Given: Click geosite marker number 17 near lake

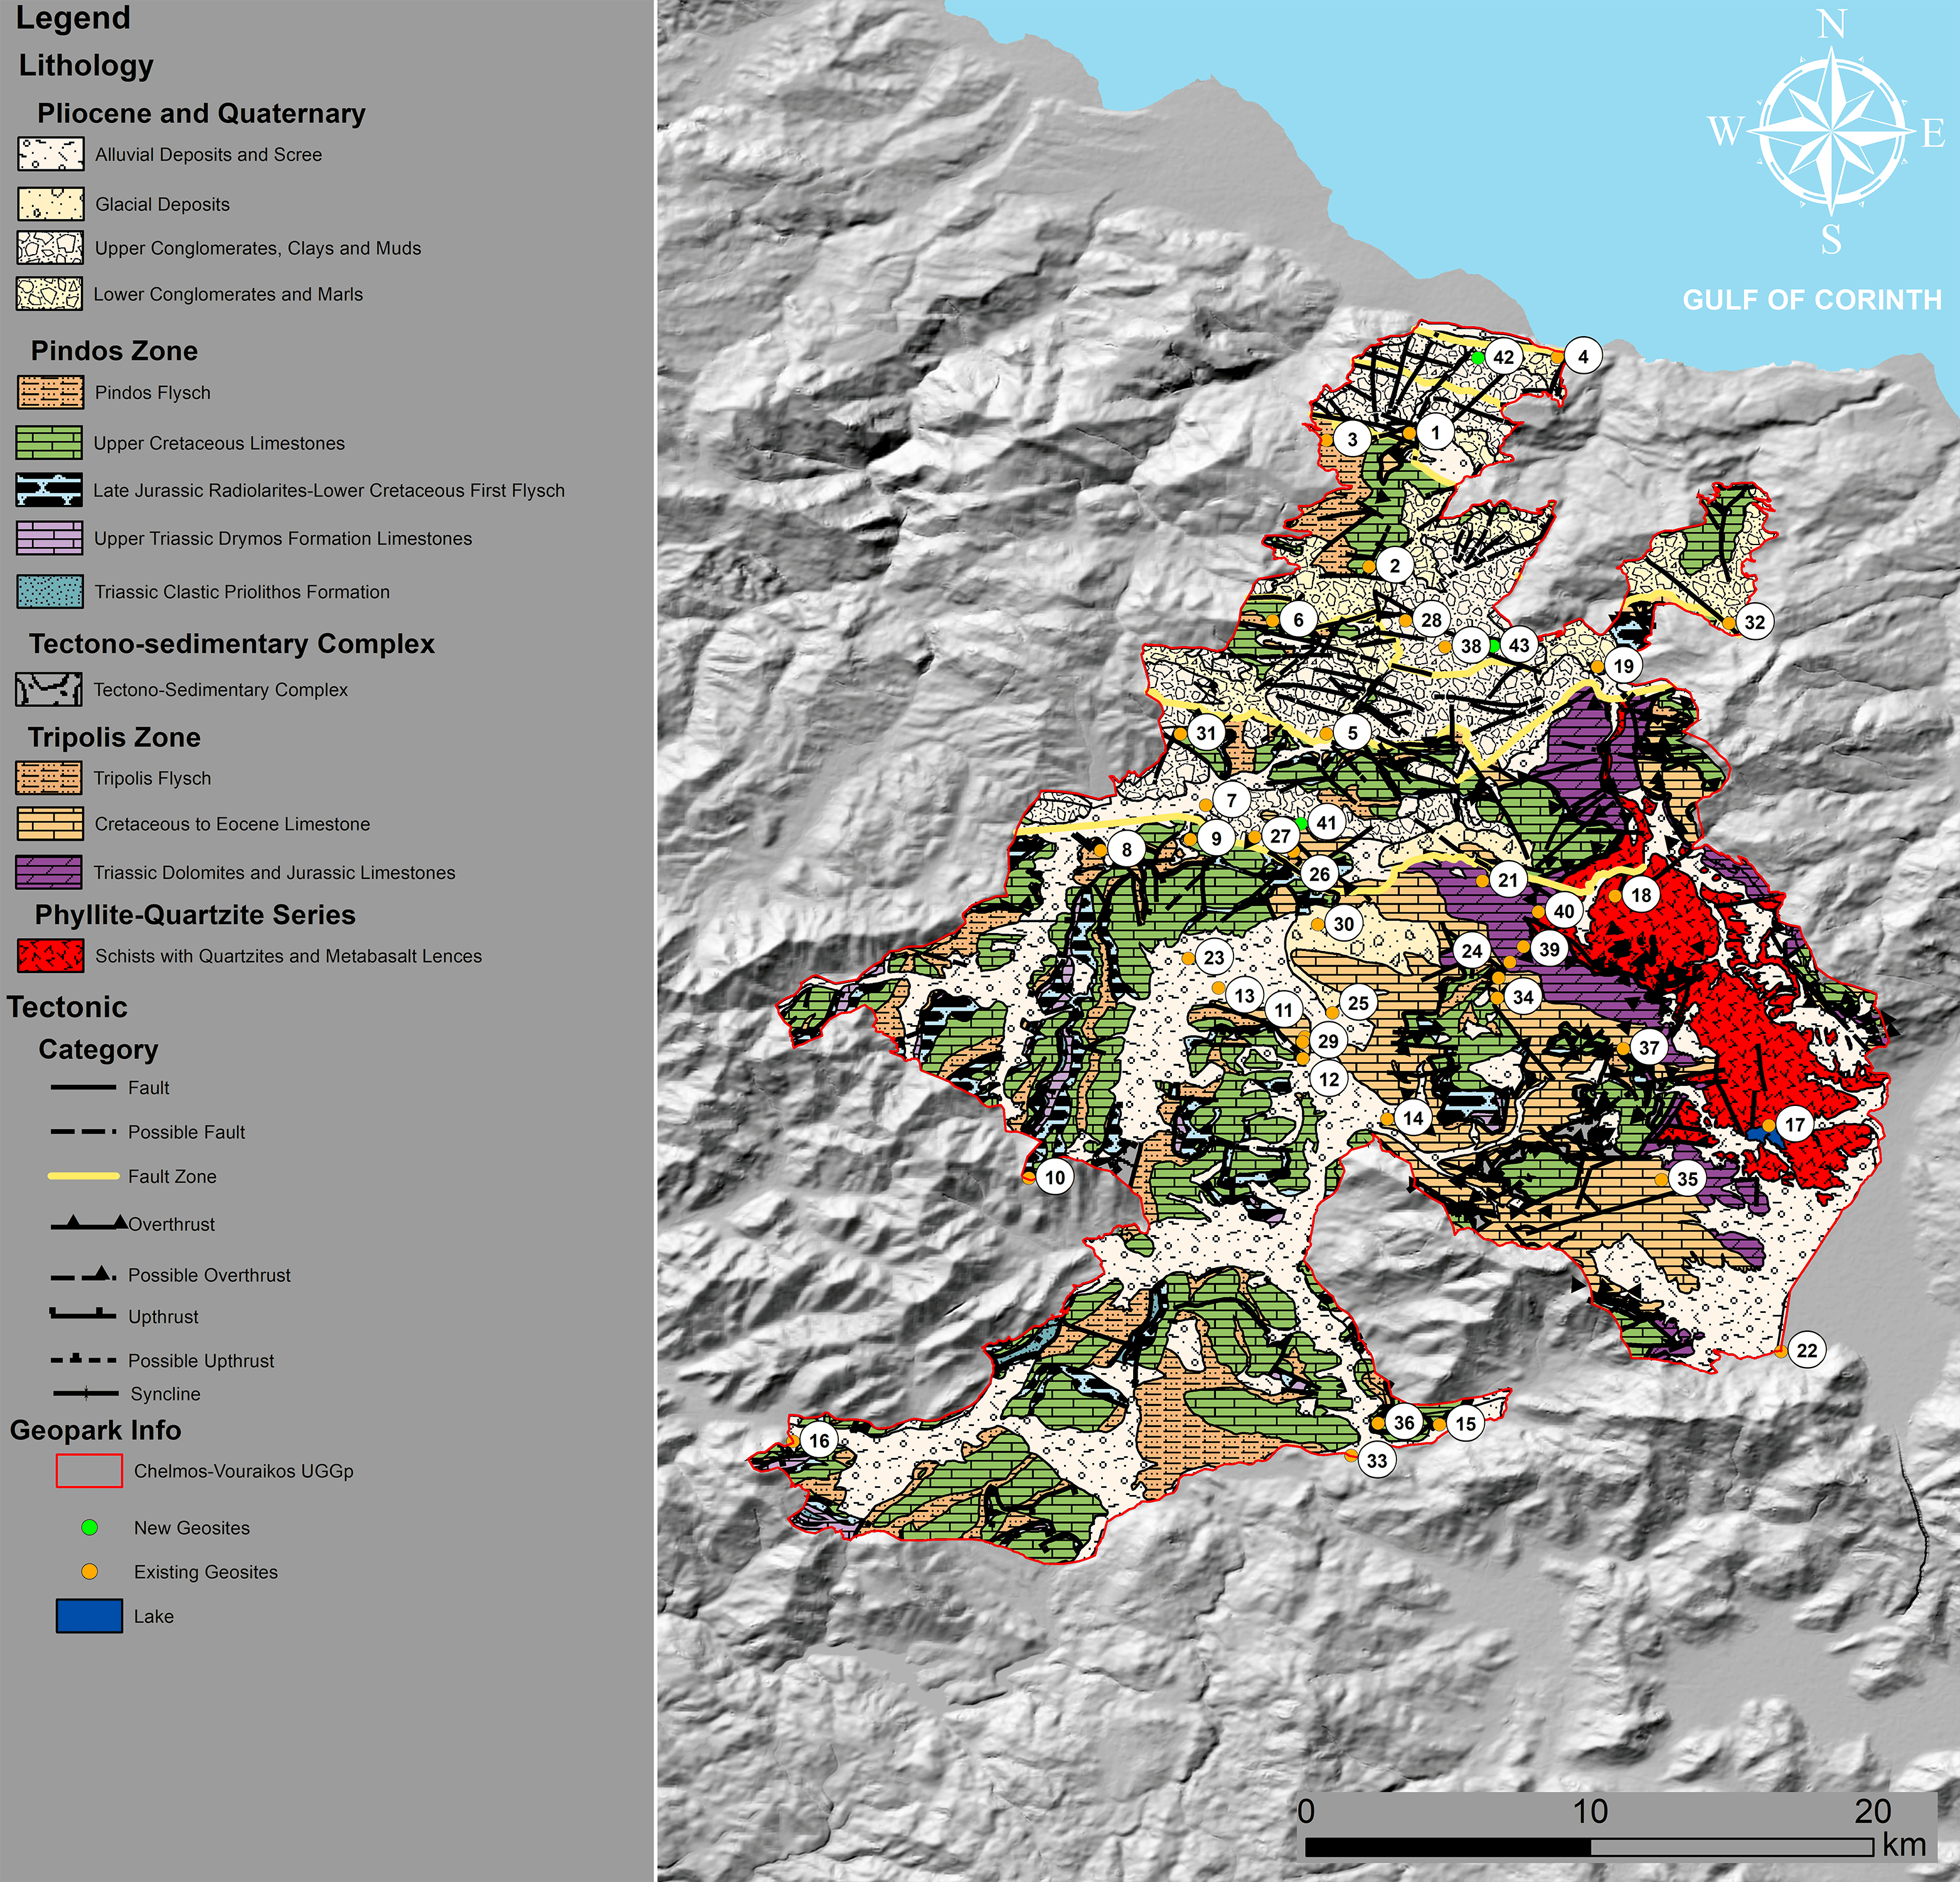Looking at the screenshot, I should point(1795,1124).
